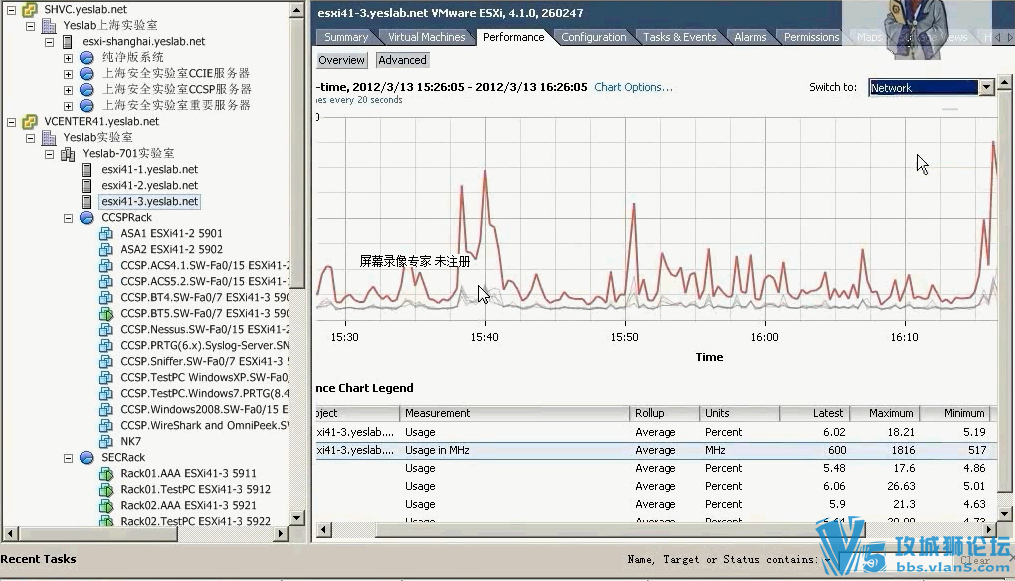Switch to the Tasks & Events tab
Viewport: 1015px width, 581px height.
[679, 37]
